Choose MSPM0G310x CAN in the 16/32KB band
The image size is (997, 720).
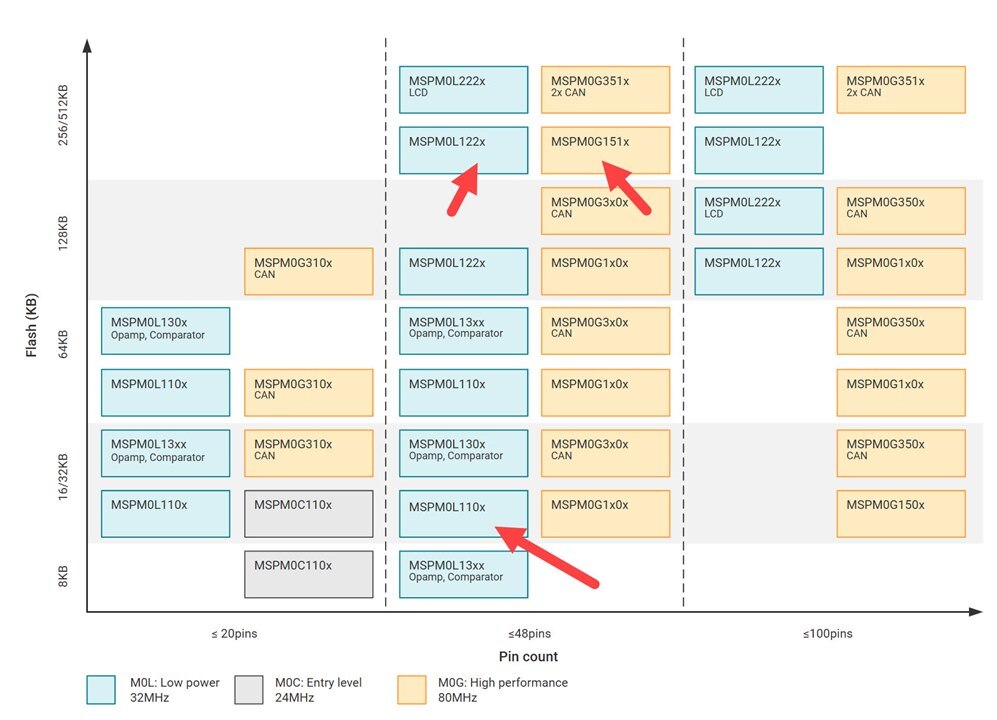(308, 453)
